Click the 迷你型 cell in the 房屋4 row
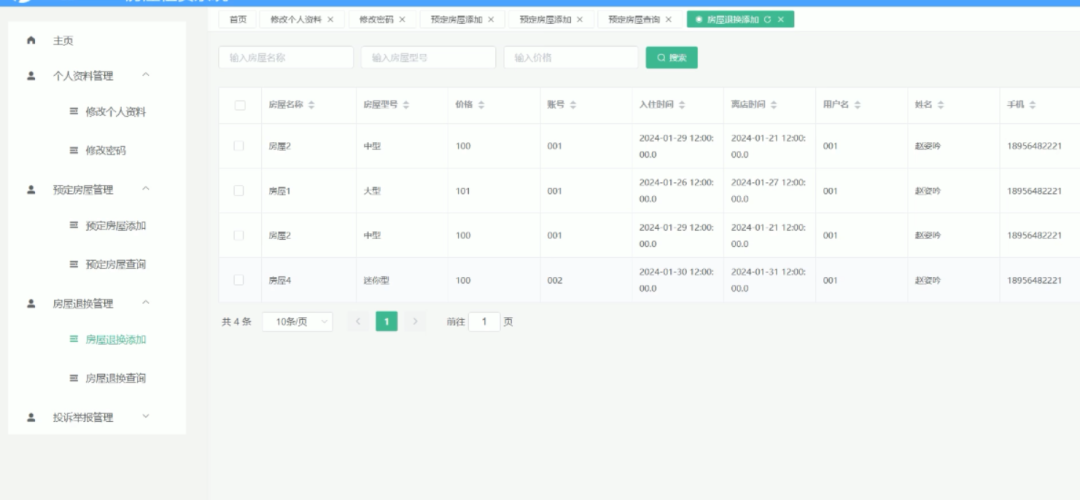The image size is (1080, 500). pyautogui.click(x=377, y=280)
